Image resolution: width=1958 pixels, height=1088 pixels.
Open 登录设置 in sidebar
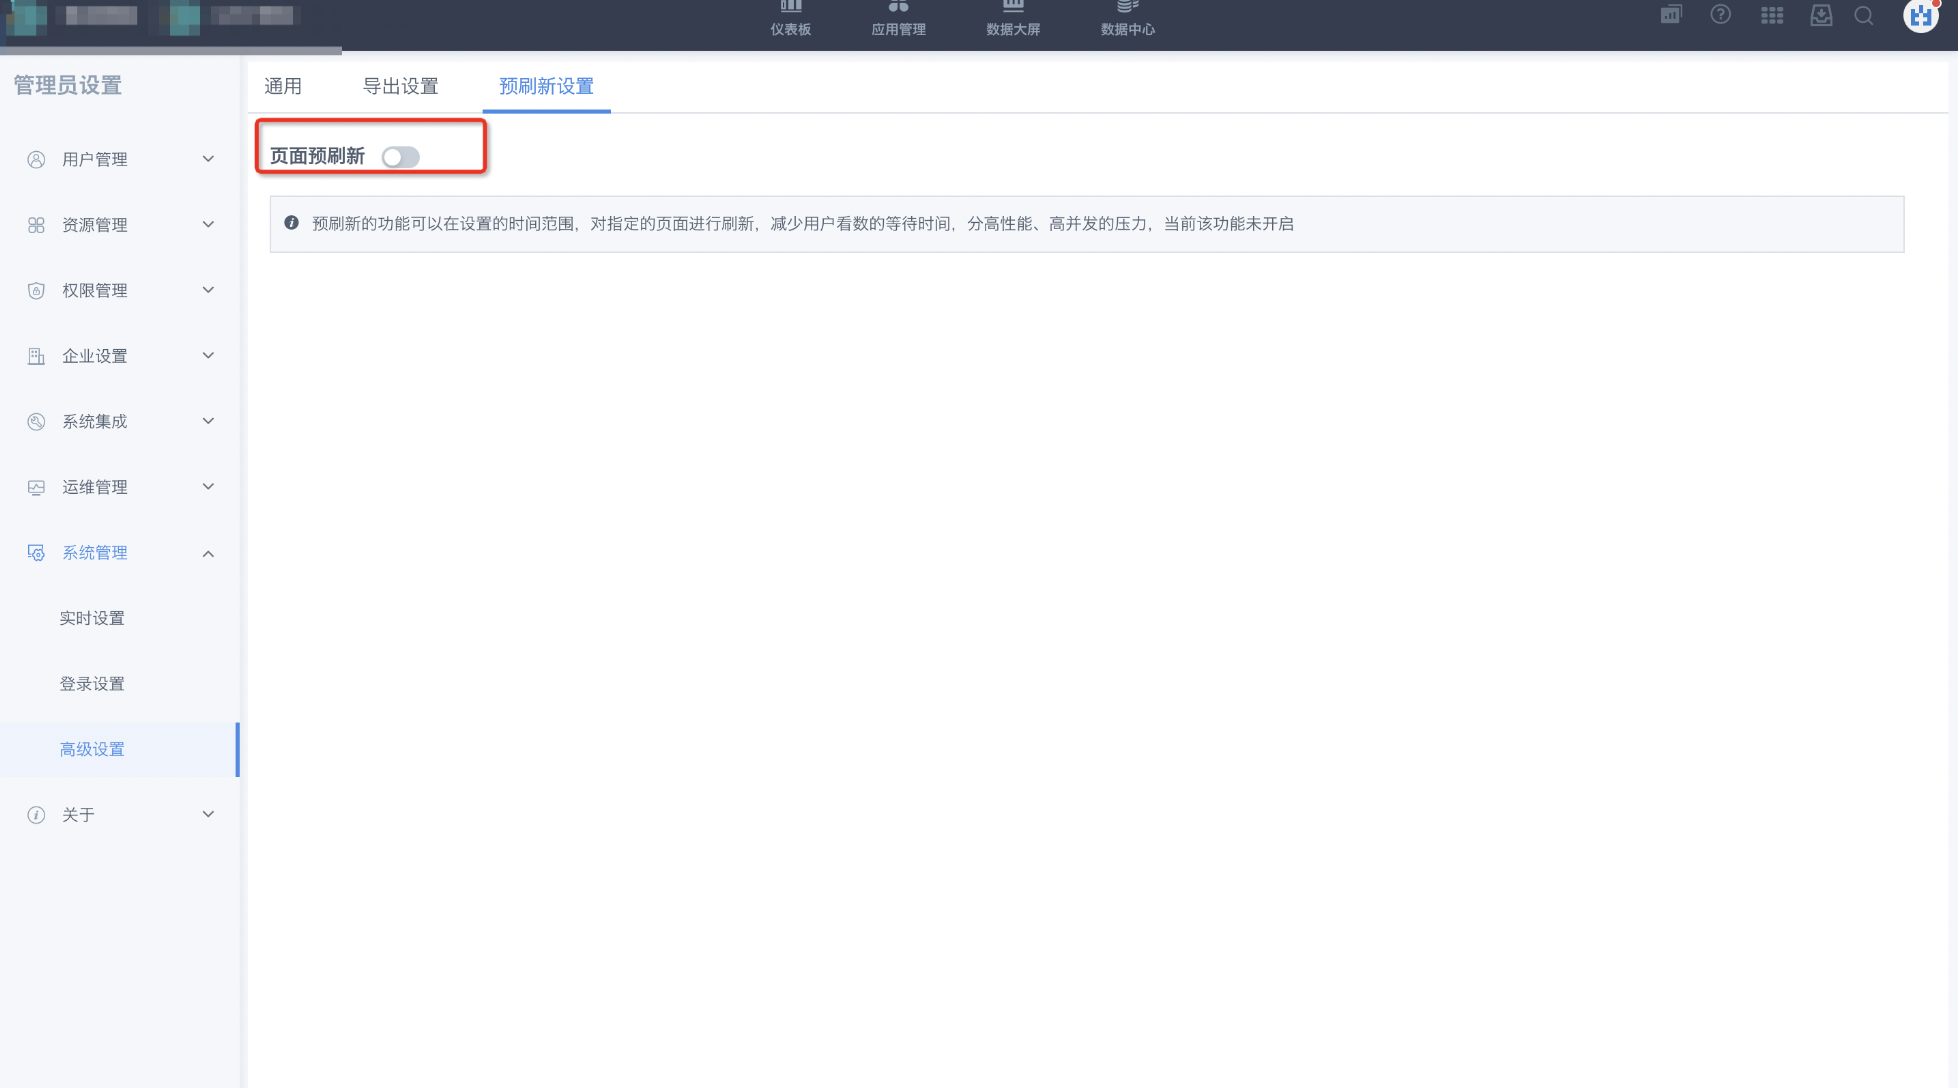pyautogui.click(x=92, y=684)
